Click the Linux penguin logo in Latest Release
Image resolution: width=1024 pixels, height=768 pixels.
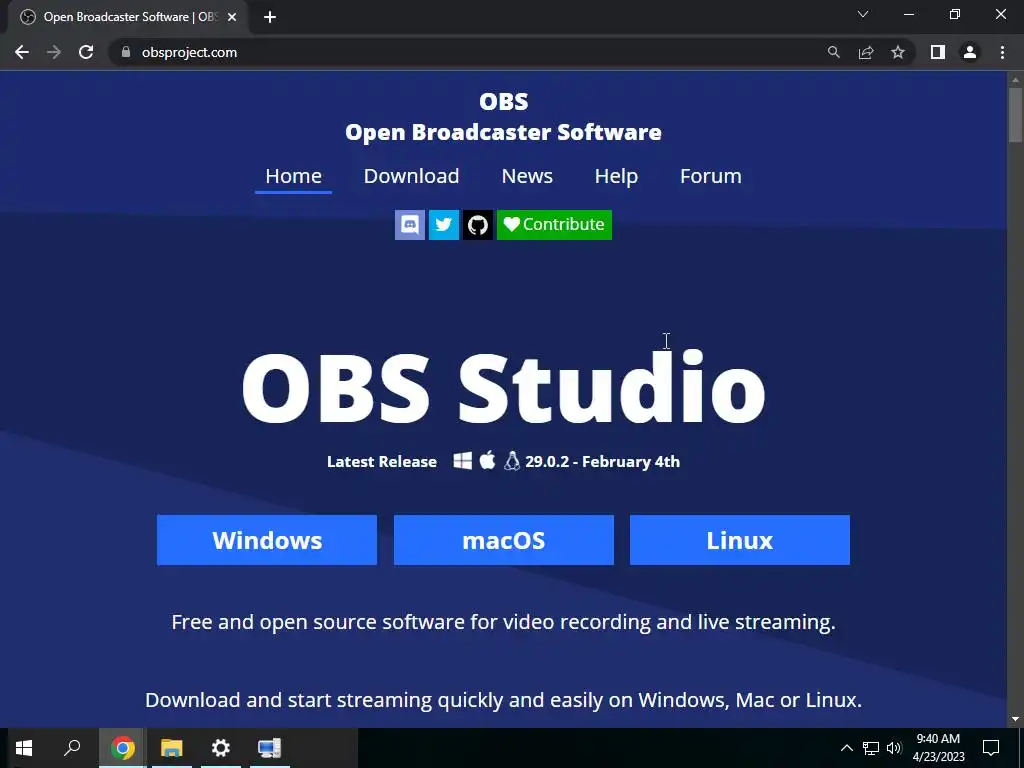pyautogui.click(x=512, y=461)
